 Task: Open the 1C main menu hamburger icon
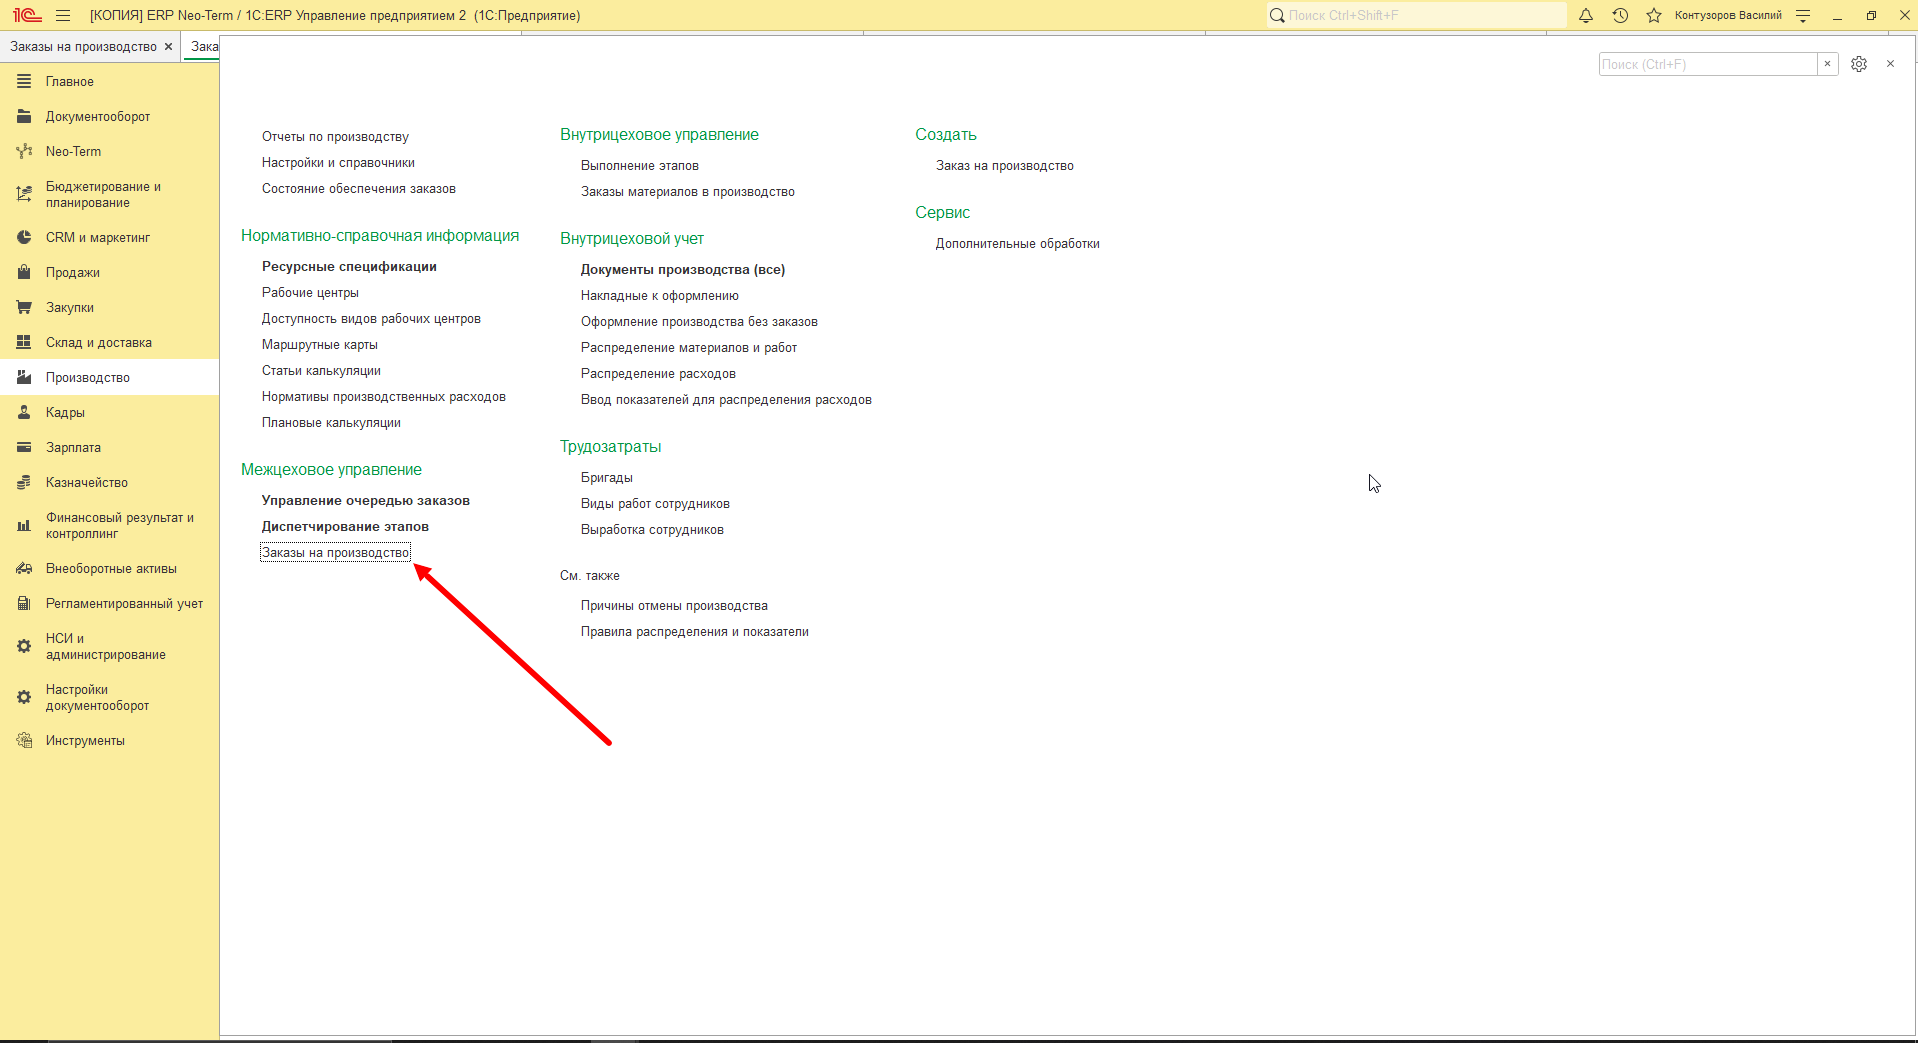pos(63,15)
